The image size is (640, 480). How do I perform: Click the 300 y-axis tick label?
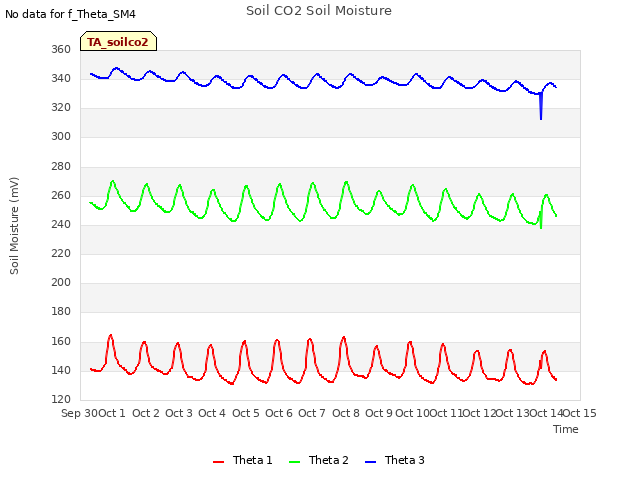coord(61,137)
